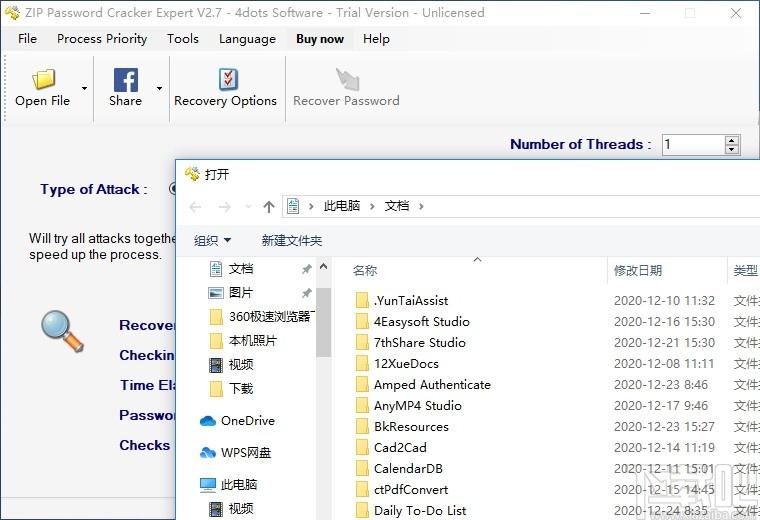
Task: Click the date 2020-12-23 15:27
Action: pos(664,426)
